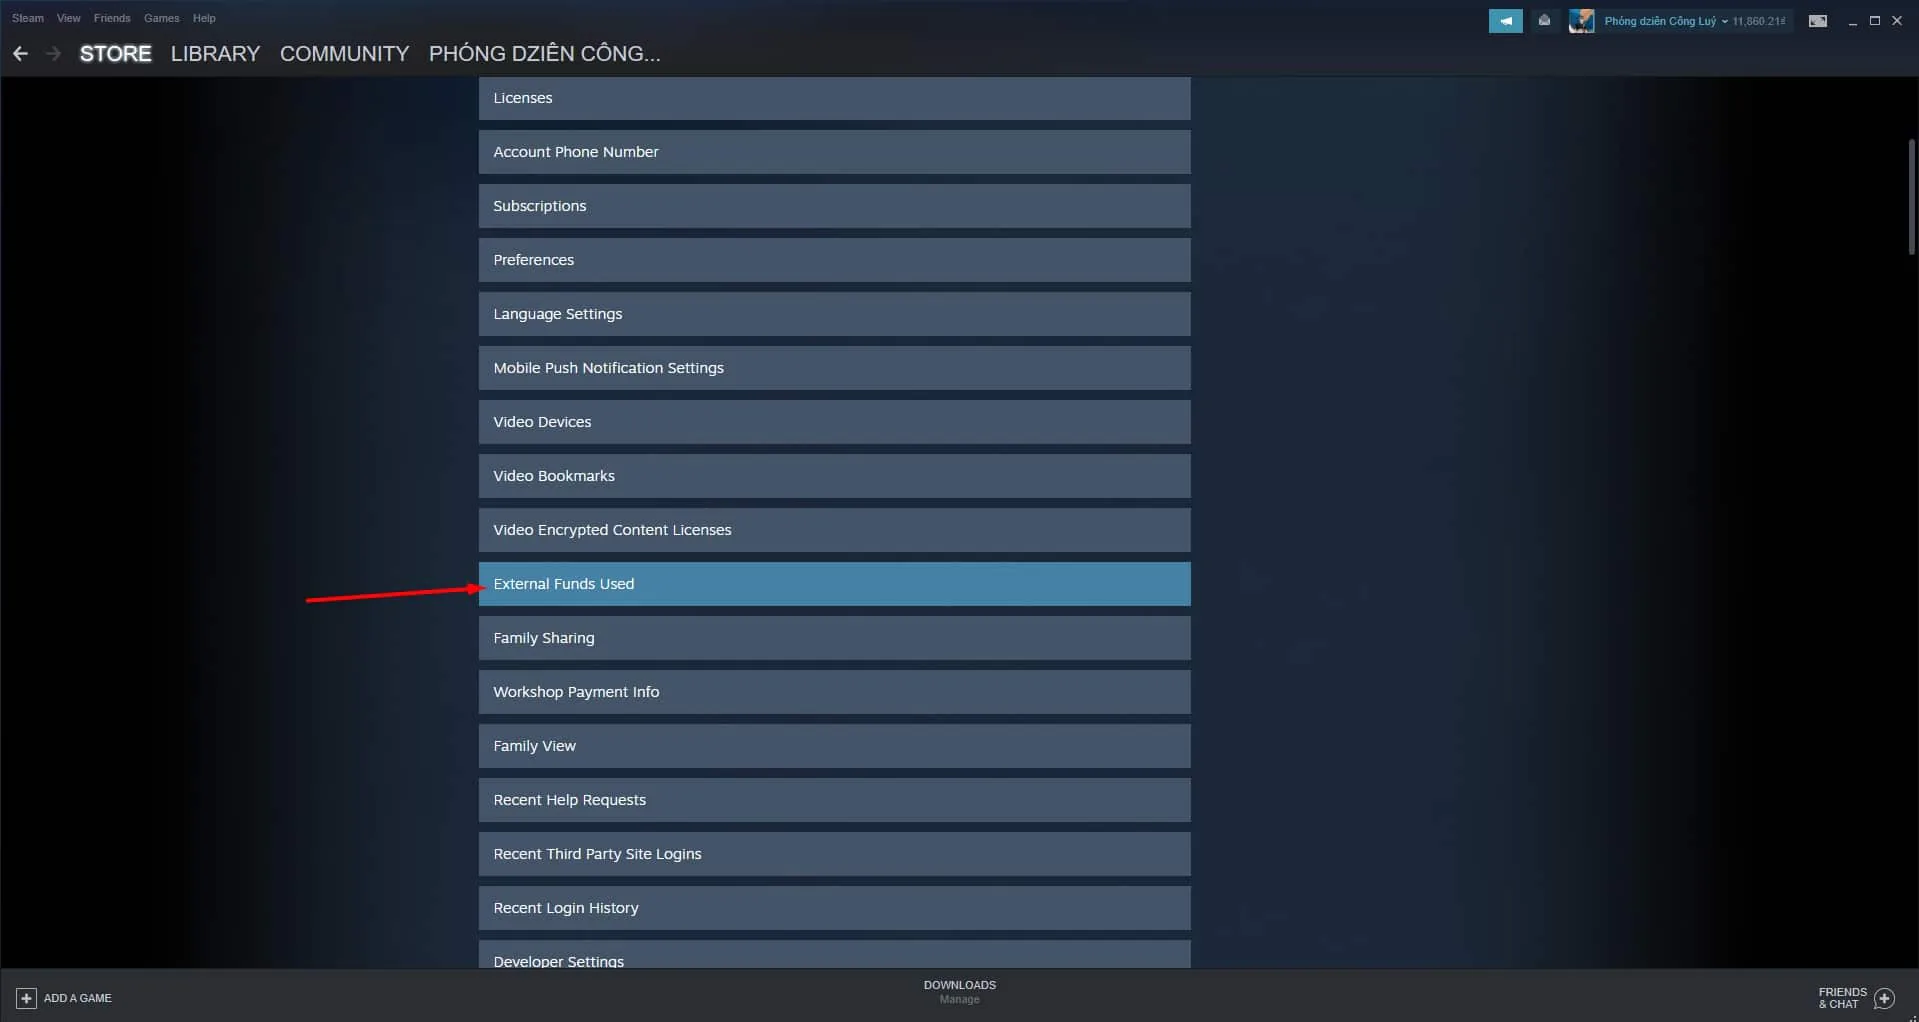Select the Subscriptions row
Screen dimensions: 1919x1022
tap(834, 206)
